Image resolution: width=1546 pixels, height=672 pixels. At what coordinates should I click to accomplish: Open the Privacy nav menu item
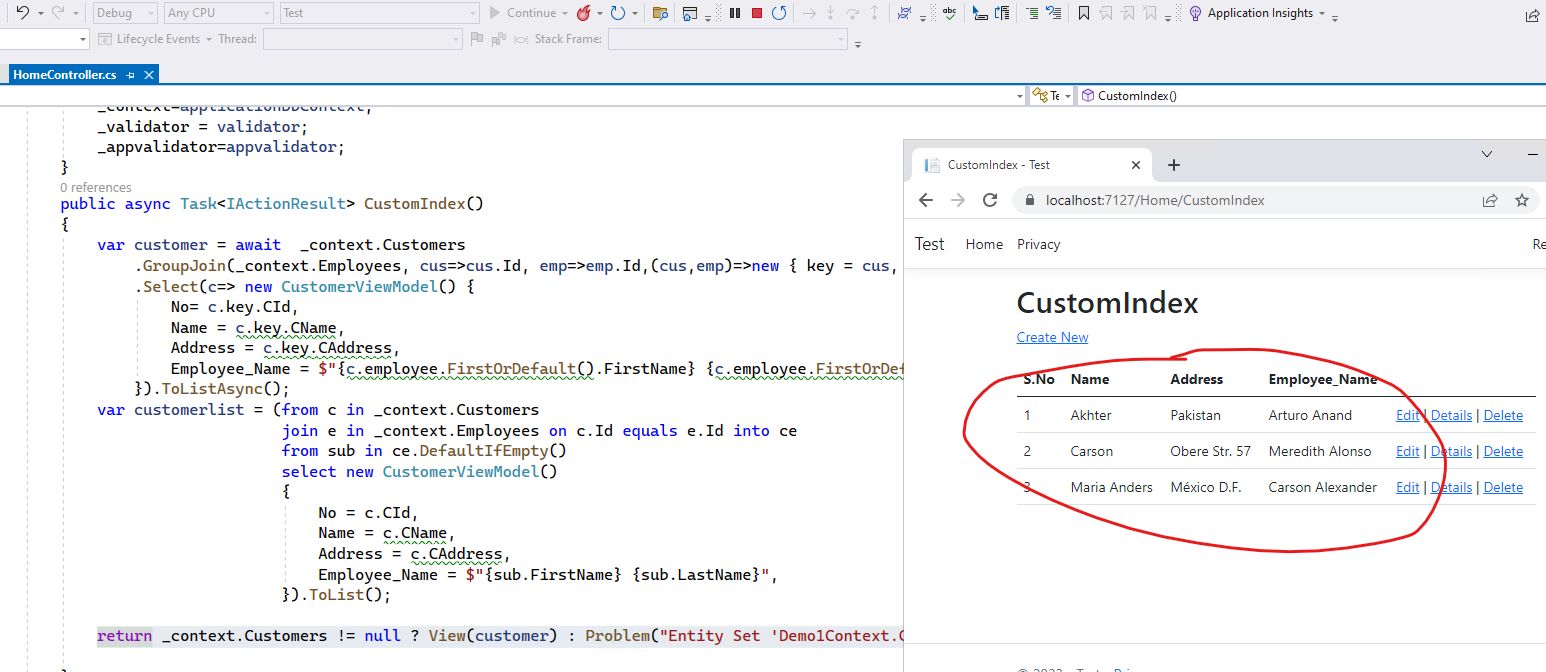[x=1038, y=244]
